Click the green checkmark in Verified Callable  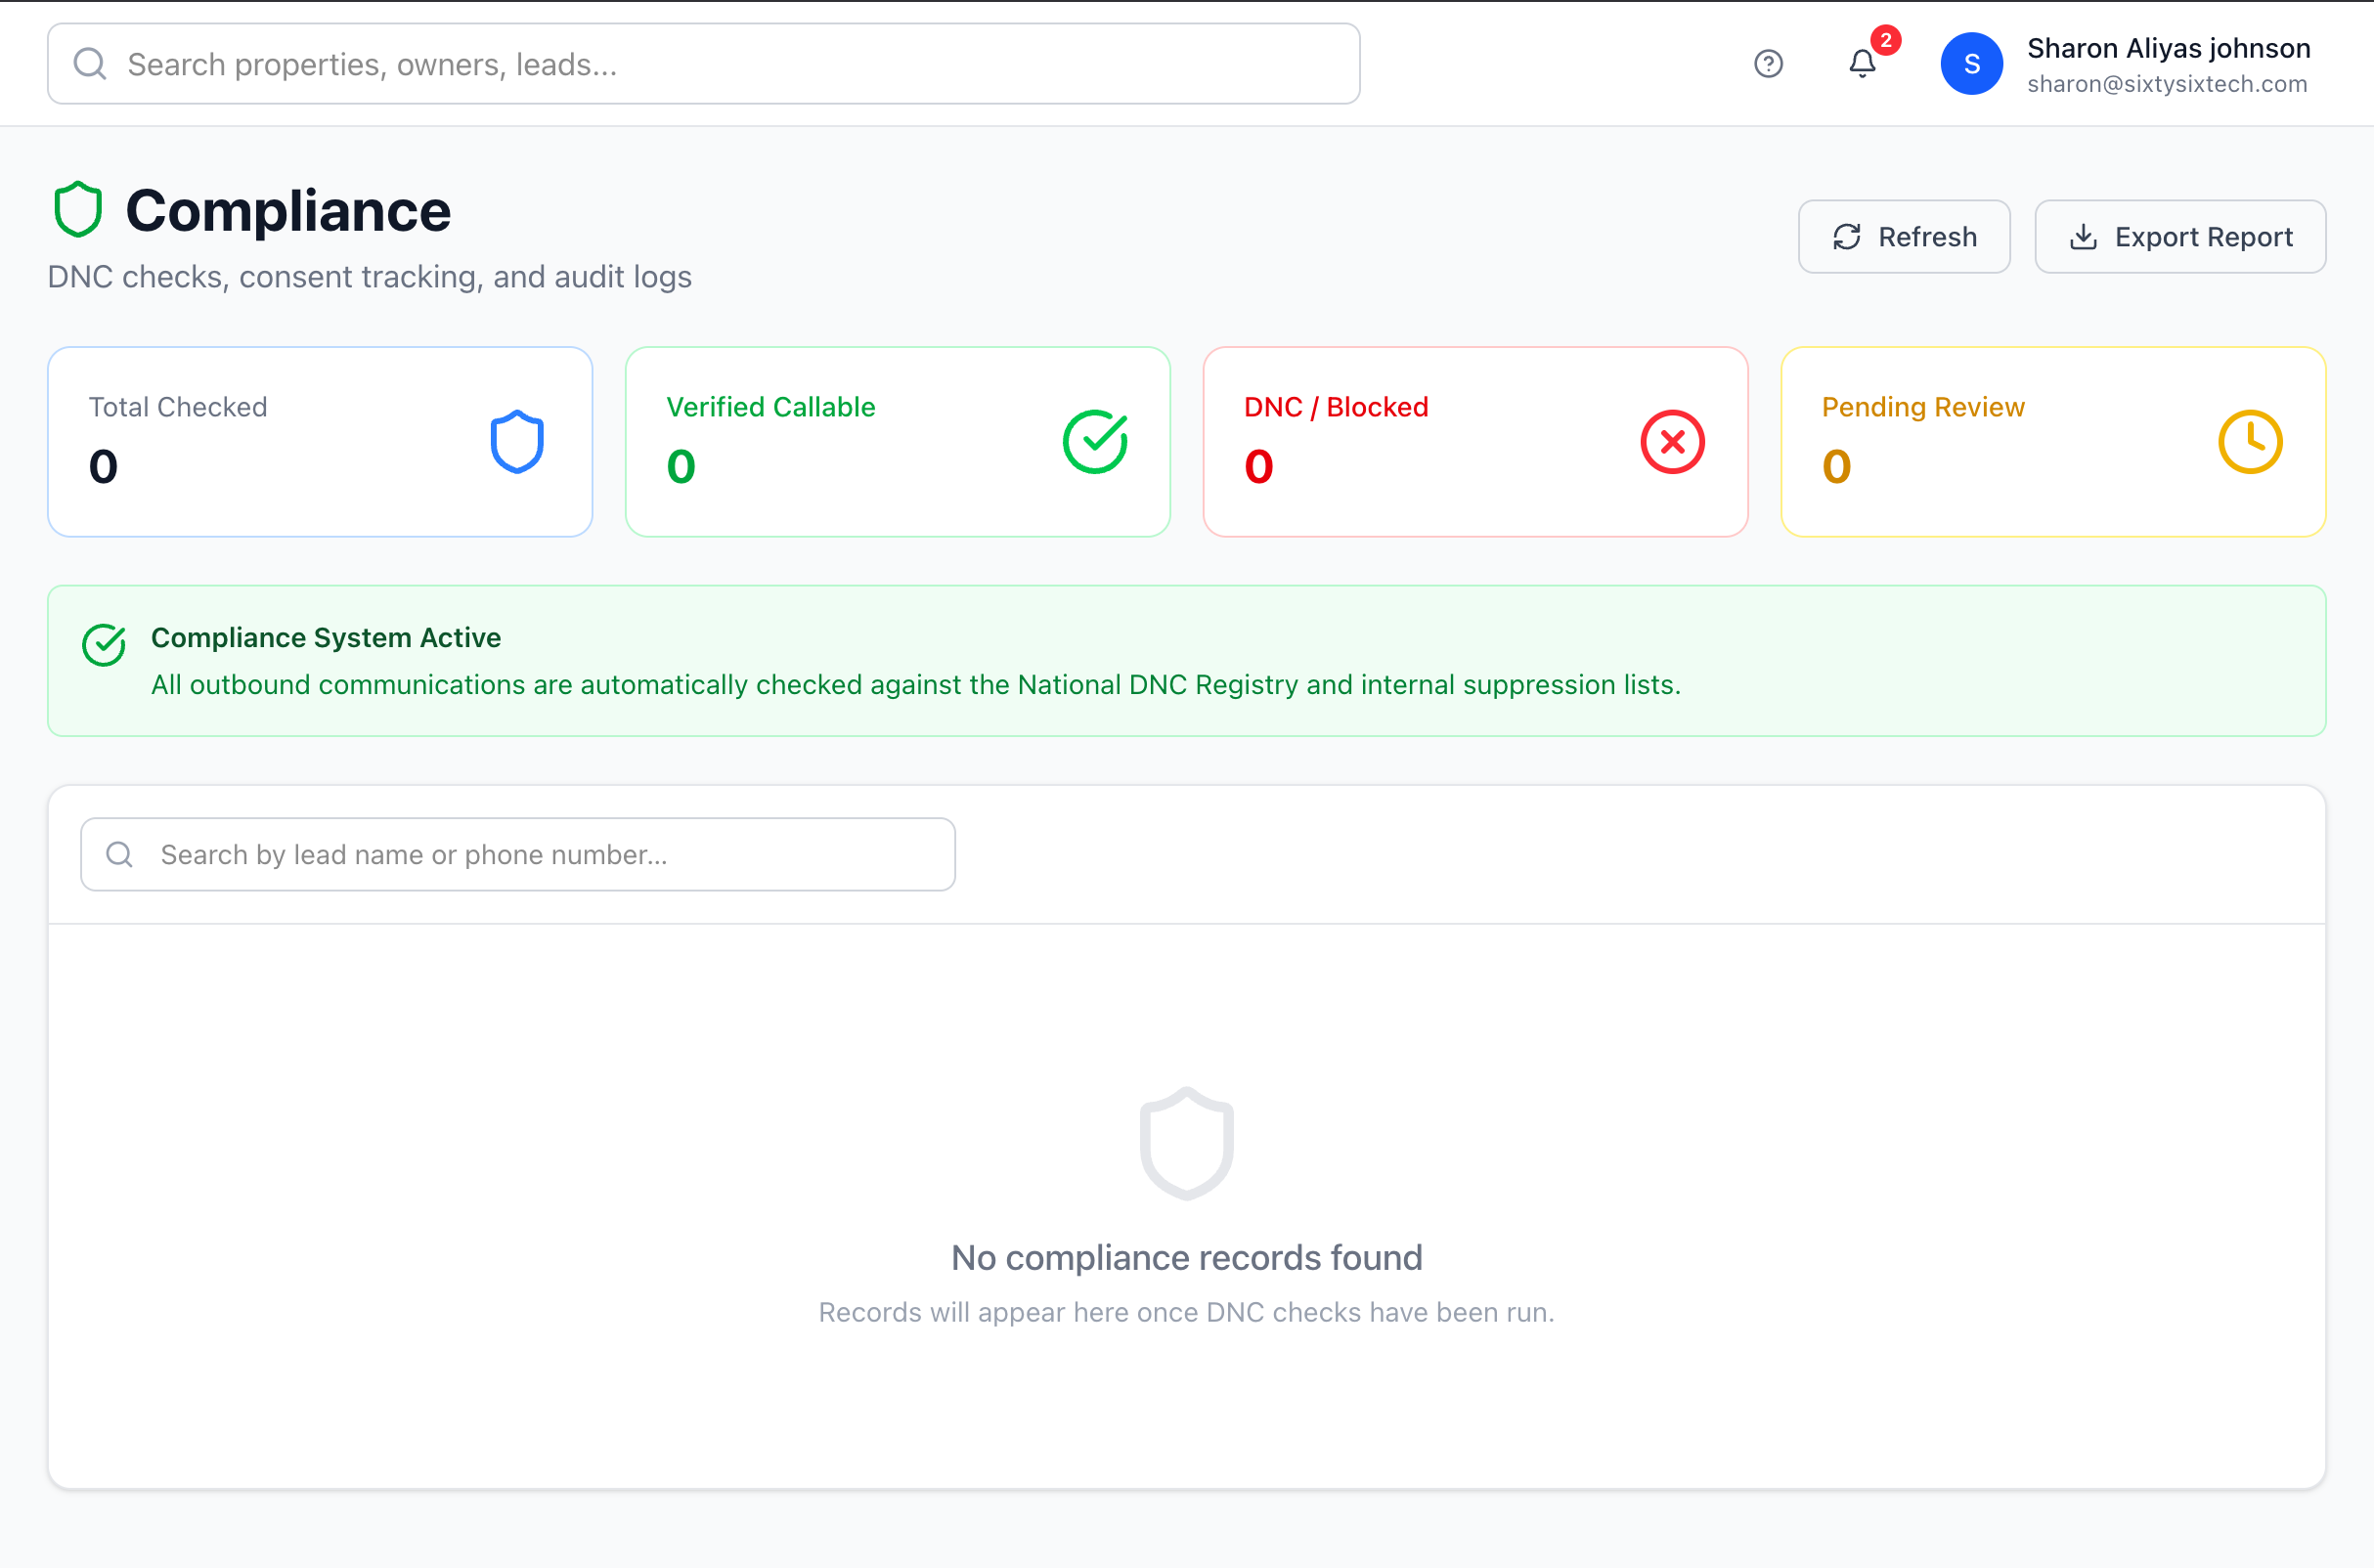coord(1095,442)
